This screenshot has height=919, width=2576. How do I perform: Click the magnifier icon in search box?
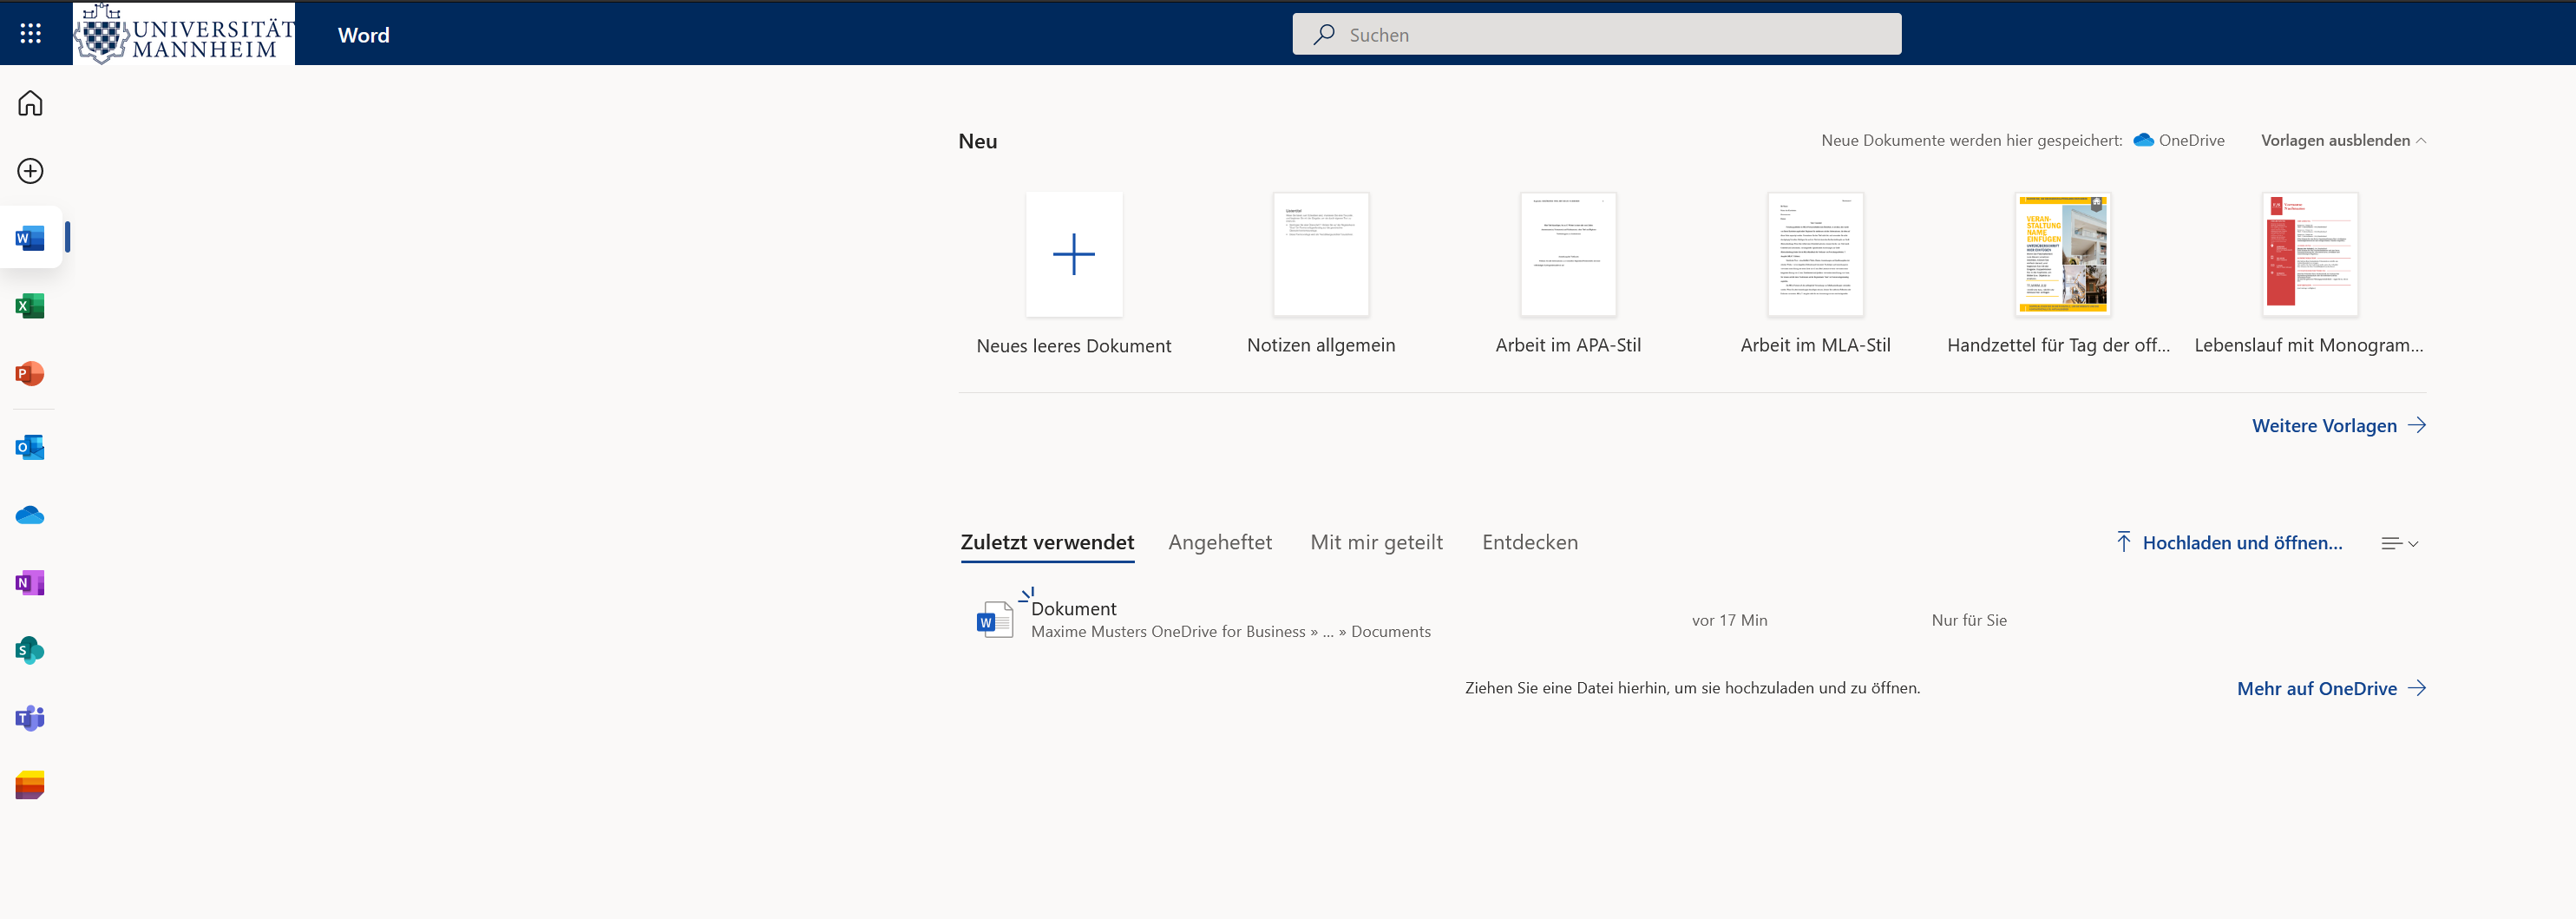[1324, 34]
